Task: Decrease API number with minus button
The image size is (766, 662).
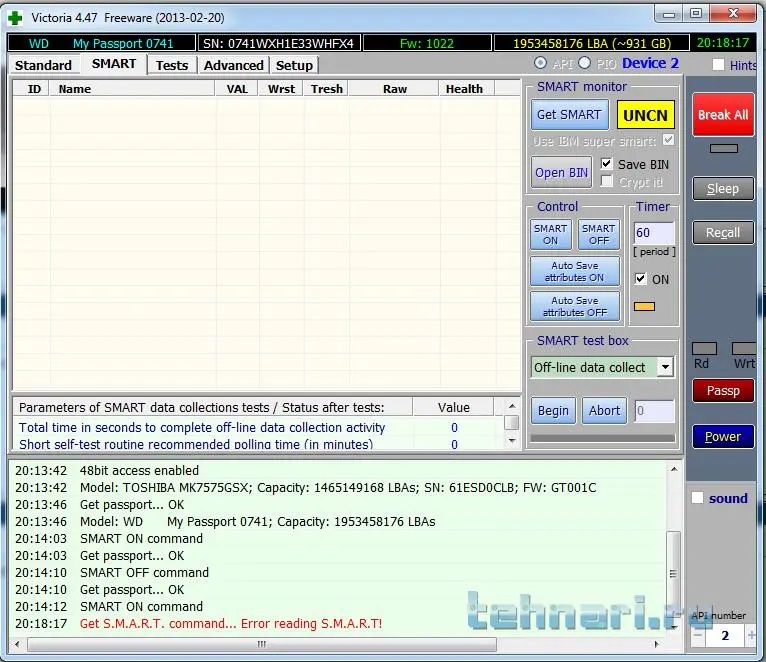Action: coord(698,635)
